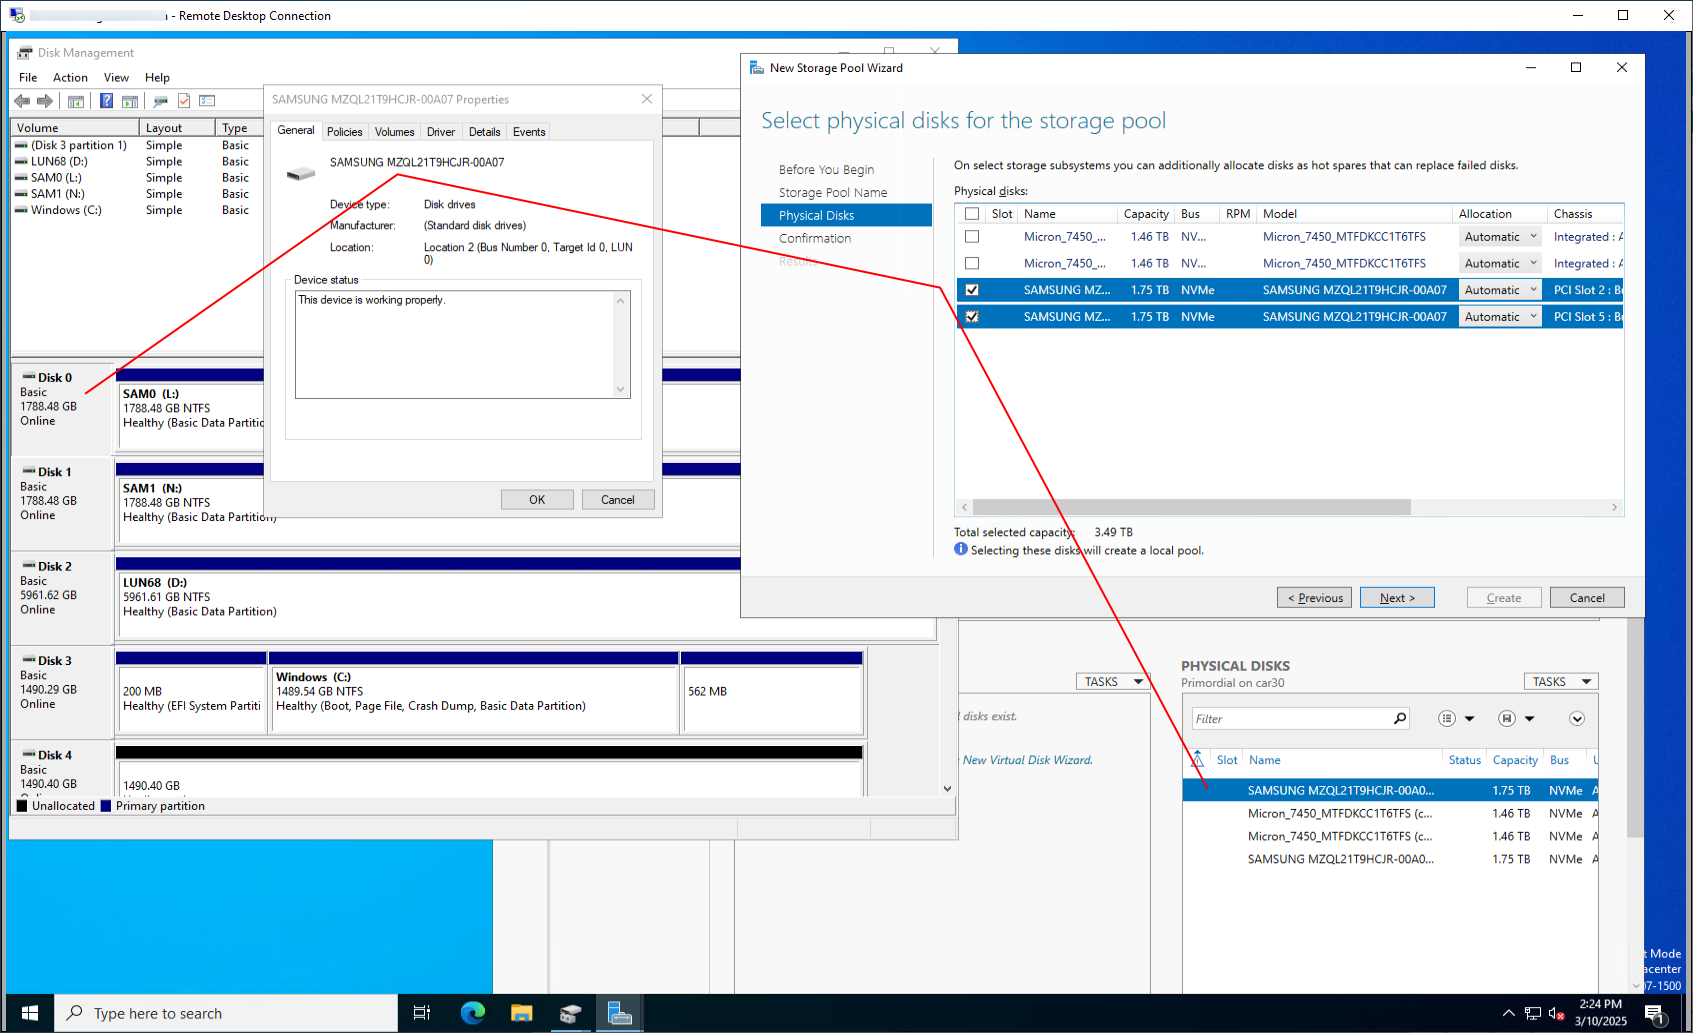The height and width of the screenshot is (1033, 1693).
Task: Select the Storage Pool Name wizard step
Action: coord(833,193)
